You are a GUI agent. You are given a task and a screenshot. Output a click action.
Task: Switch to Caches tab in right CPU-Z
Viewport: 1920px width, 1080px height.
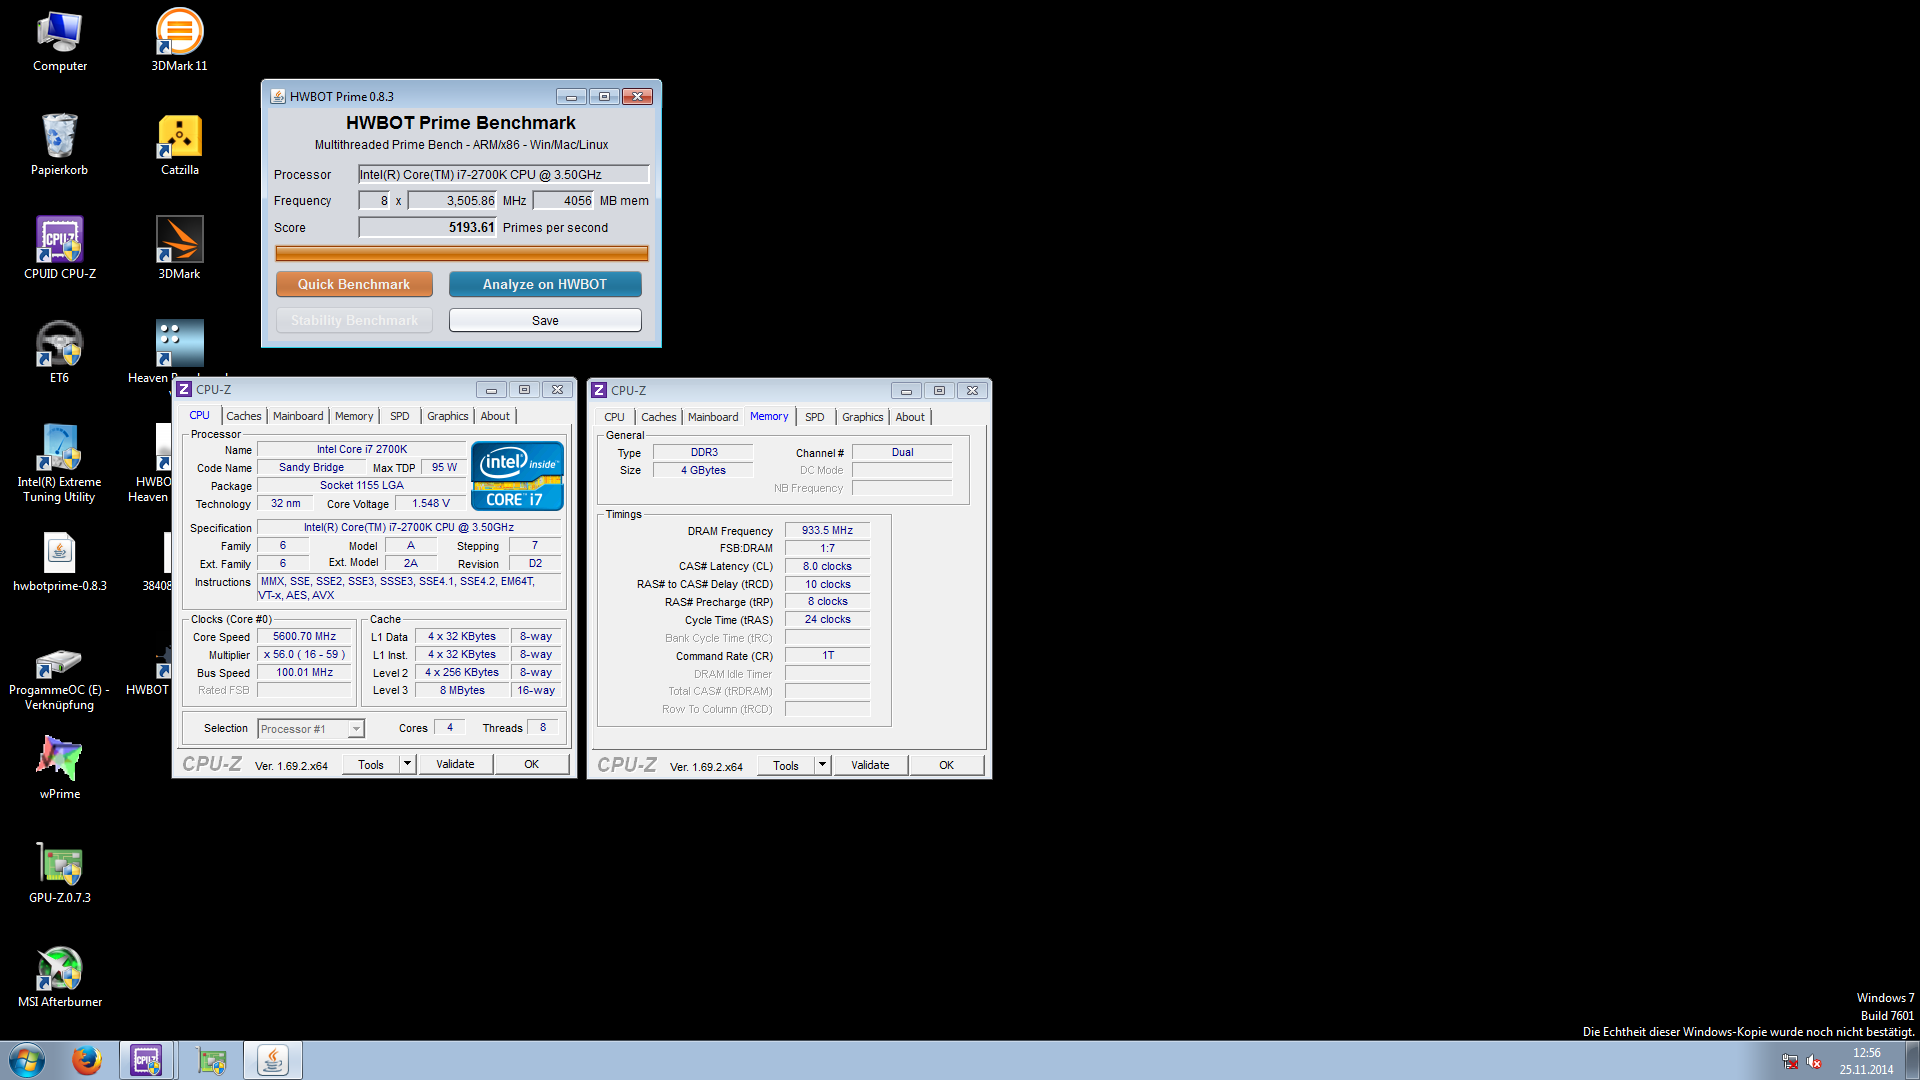tap(658, 417)
